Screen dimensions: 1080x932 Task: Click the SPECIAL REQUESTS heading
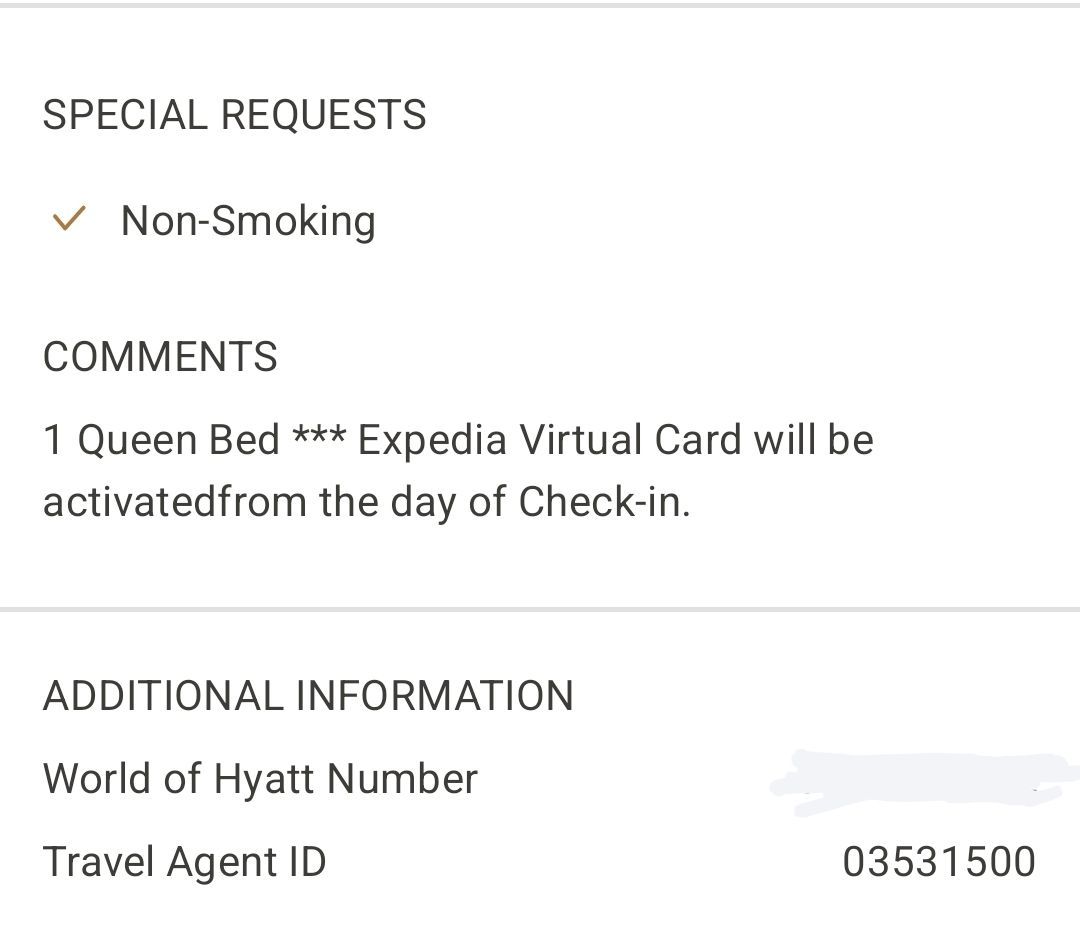[x=234, y=114]
